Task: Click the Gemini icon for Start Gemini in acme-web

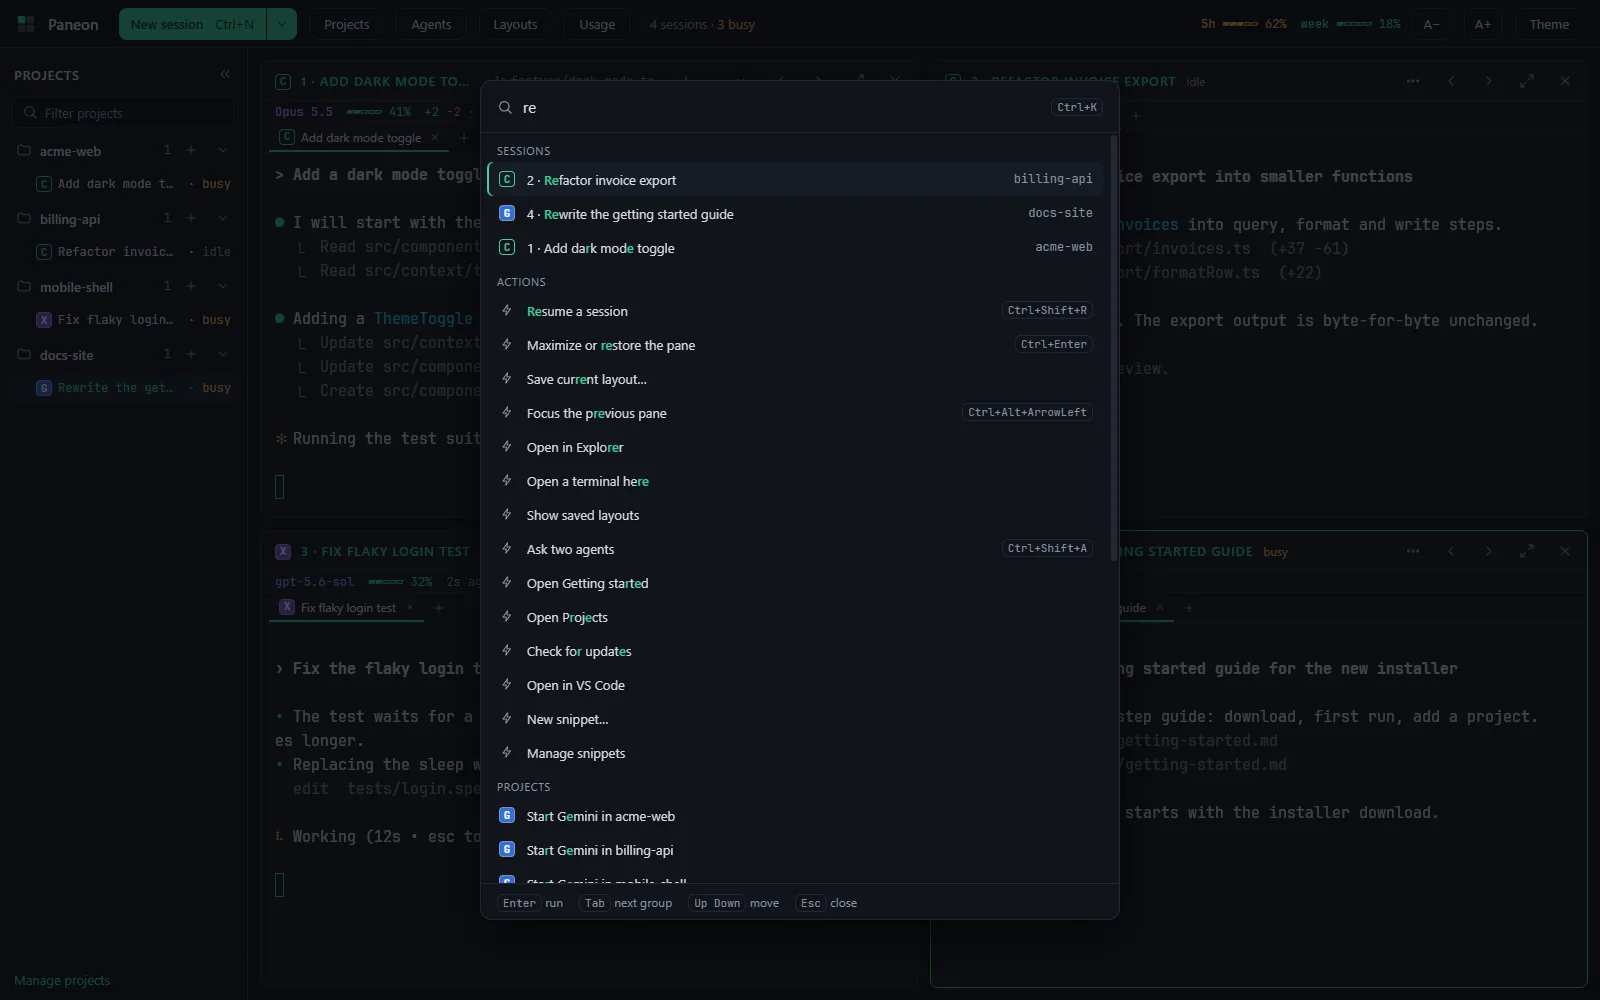Action: coord(507,815)
